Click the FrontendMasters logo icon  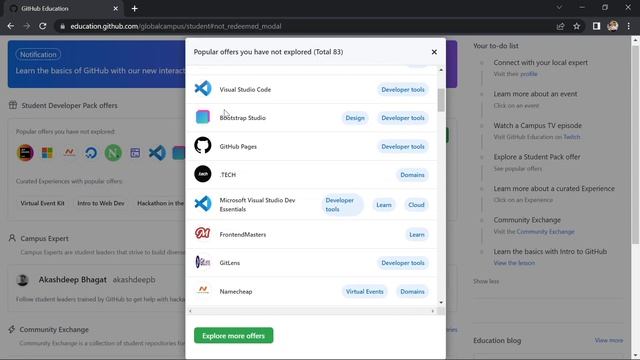[202, 233]
